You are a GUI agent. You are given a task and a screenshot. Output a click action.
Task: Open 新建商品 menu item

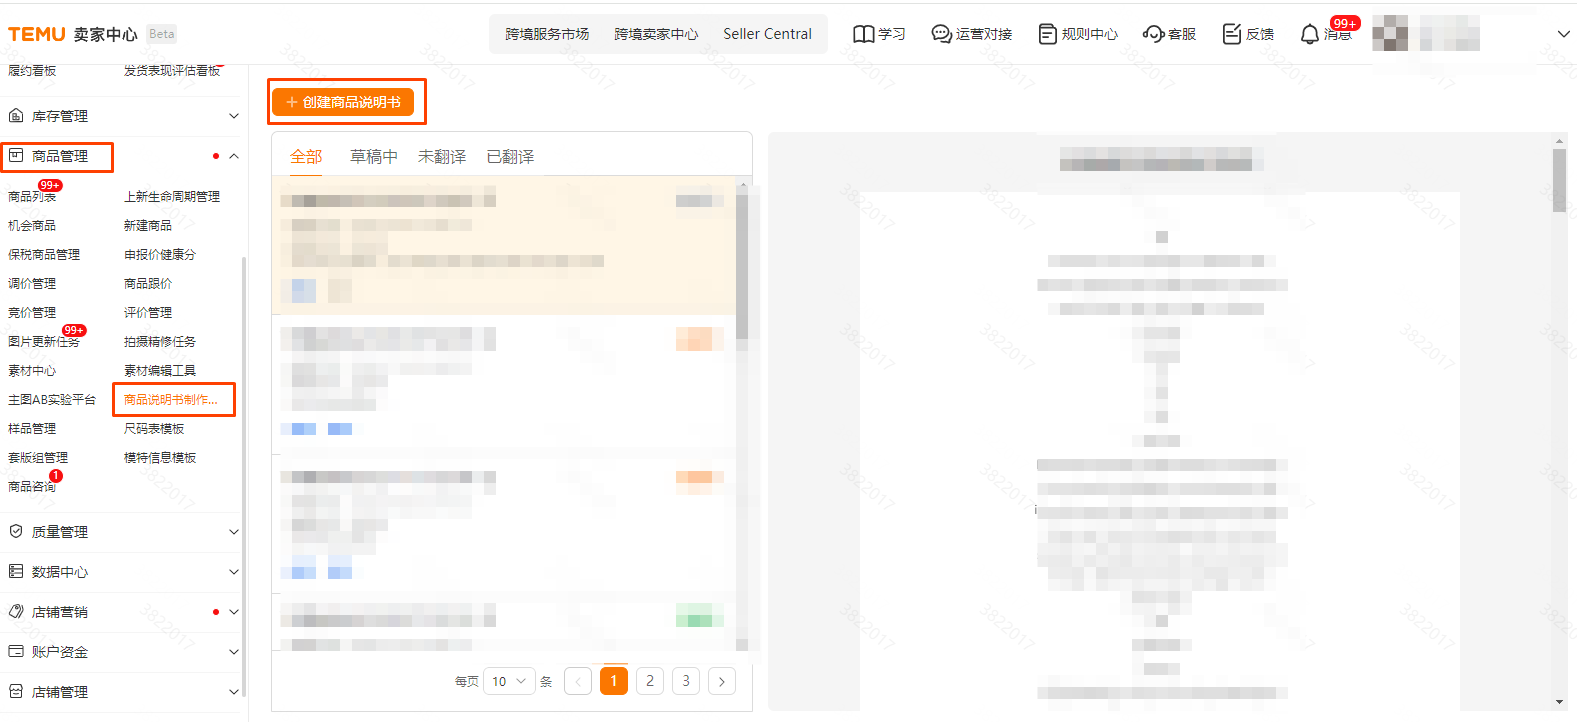tap(148, 226)
